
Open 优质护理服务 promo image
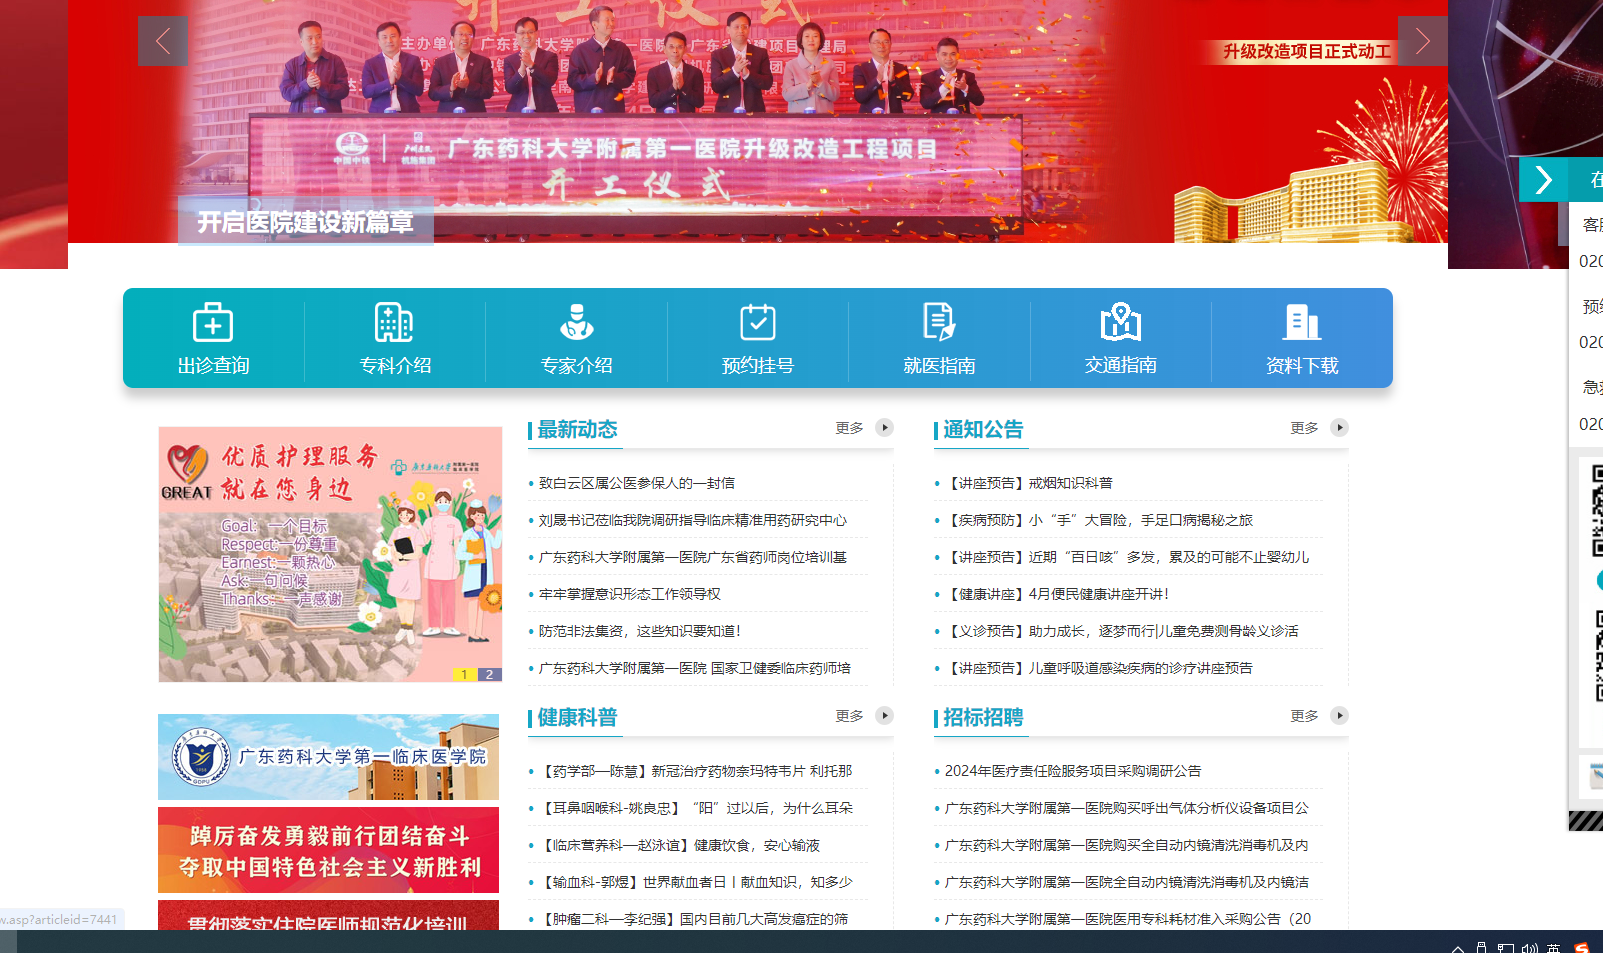click(x=330, y=554)
